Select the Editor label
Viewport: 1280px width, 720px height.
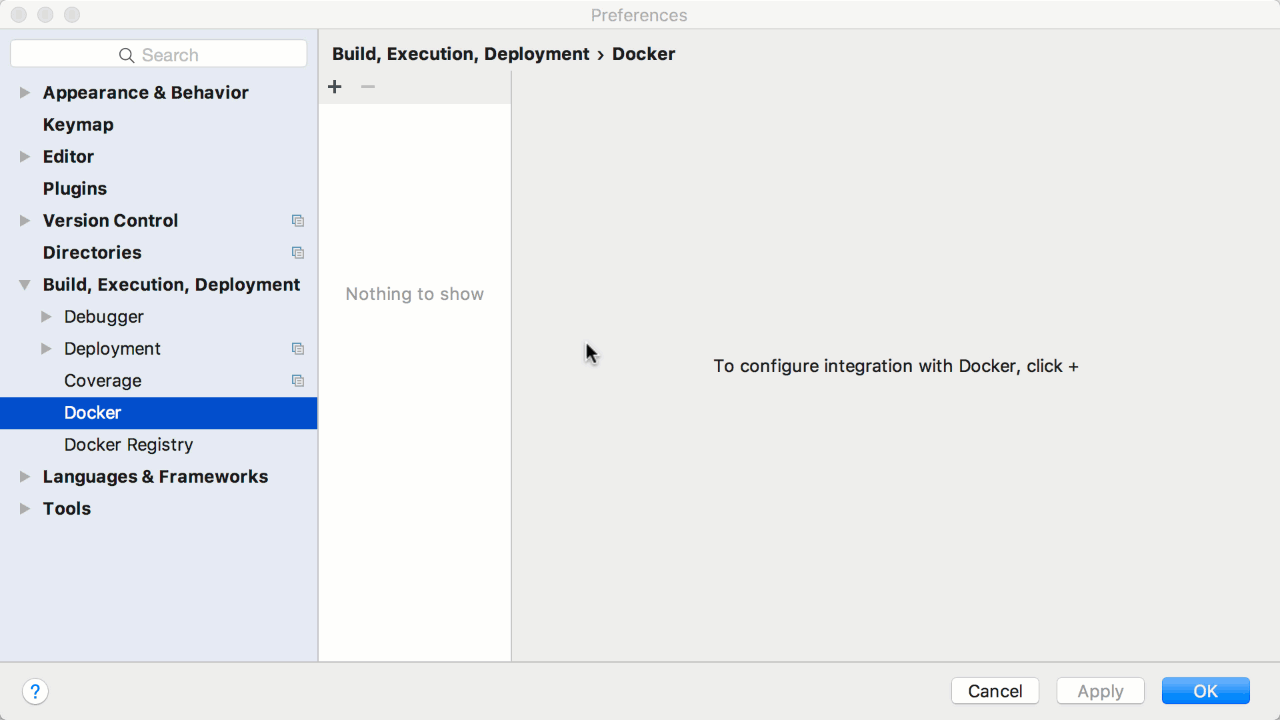(68, 157)
